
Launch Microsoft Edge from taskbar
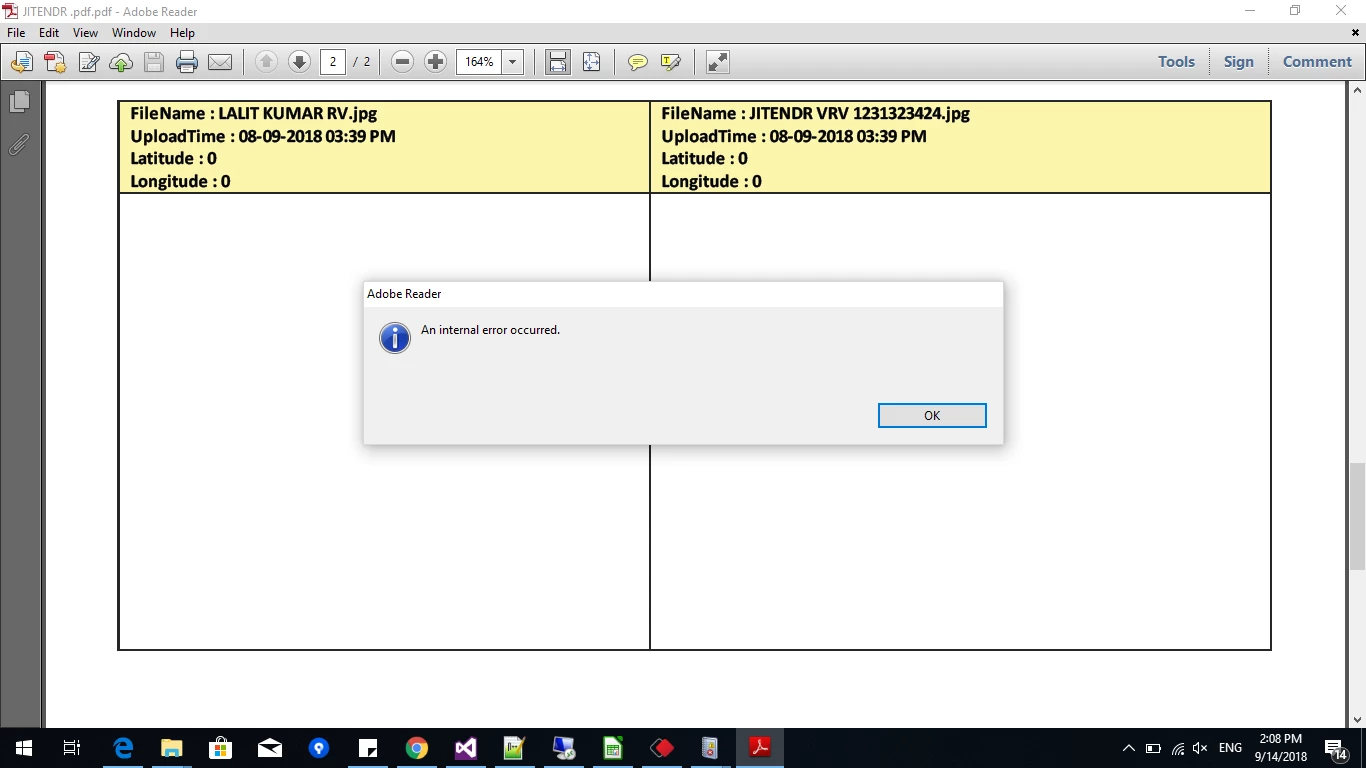point(123,748)
